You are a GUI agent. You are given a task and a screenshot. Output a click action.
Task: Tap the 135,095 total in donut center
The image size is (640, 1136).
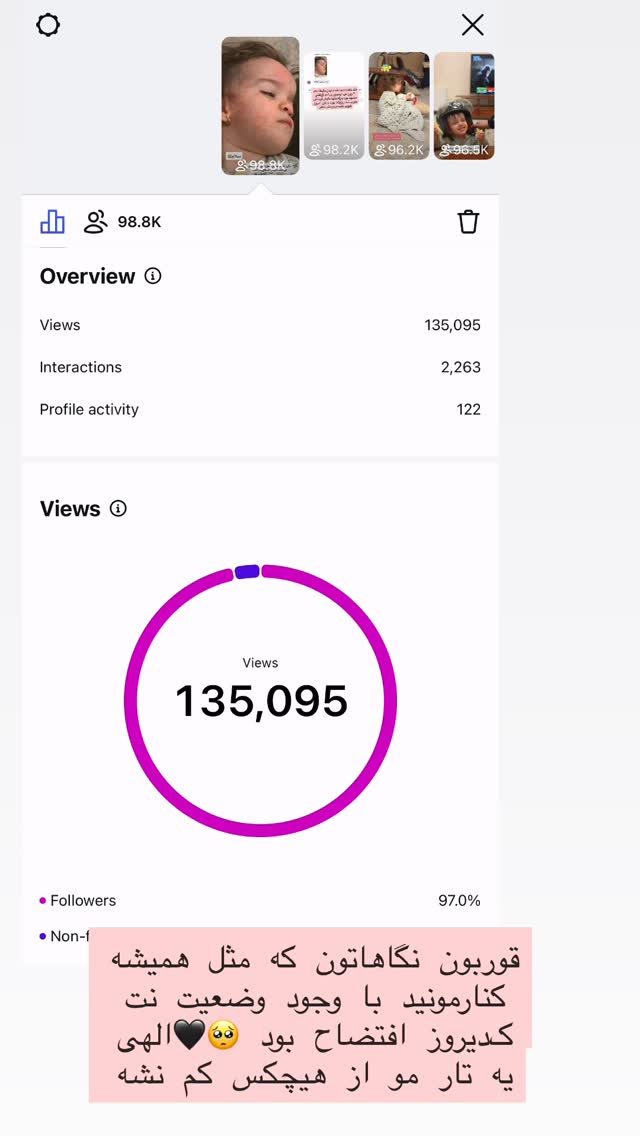point(261,701)
